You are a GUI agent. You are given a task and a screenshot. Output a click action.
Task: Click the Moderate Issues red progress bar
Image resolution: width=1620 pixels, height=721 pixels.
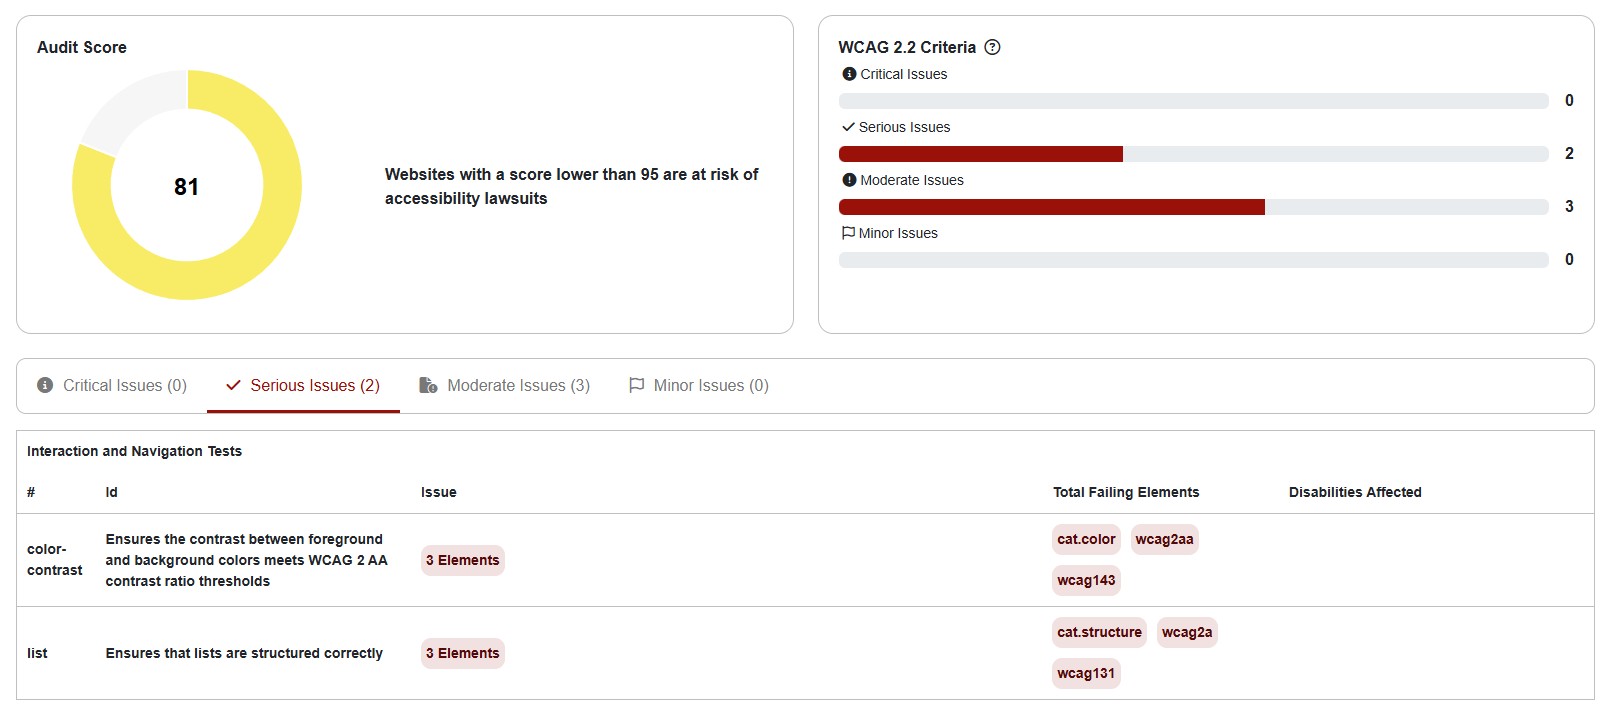click(1052, 206)
